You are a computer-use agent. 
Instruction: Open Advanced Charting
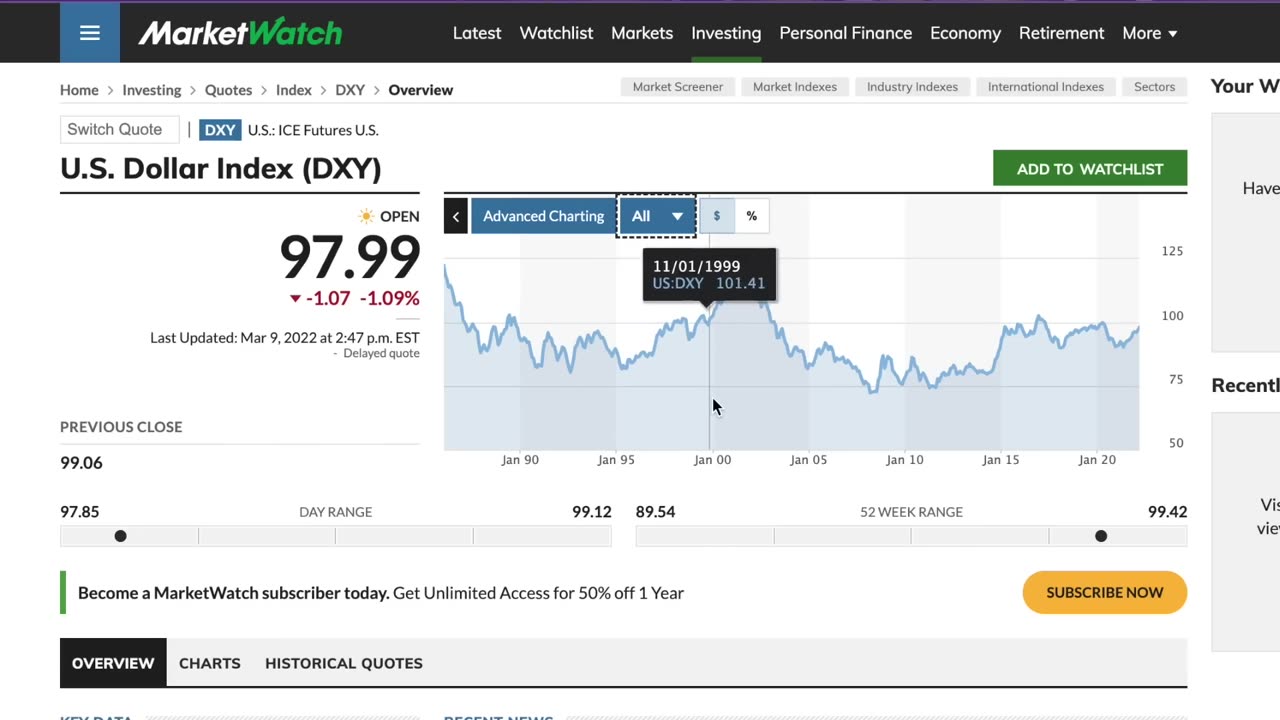(543, 216)
